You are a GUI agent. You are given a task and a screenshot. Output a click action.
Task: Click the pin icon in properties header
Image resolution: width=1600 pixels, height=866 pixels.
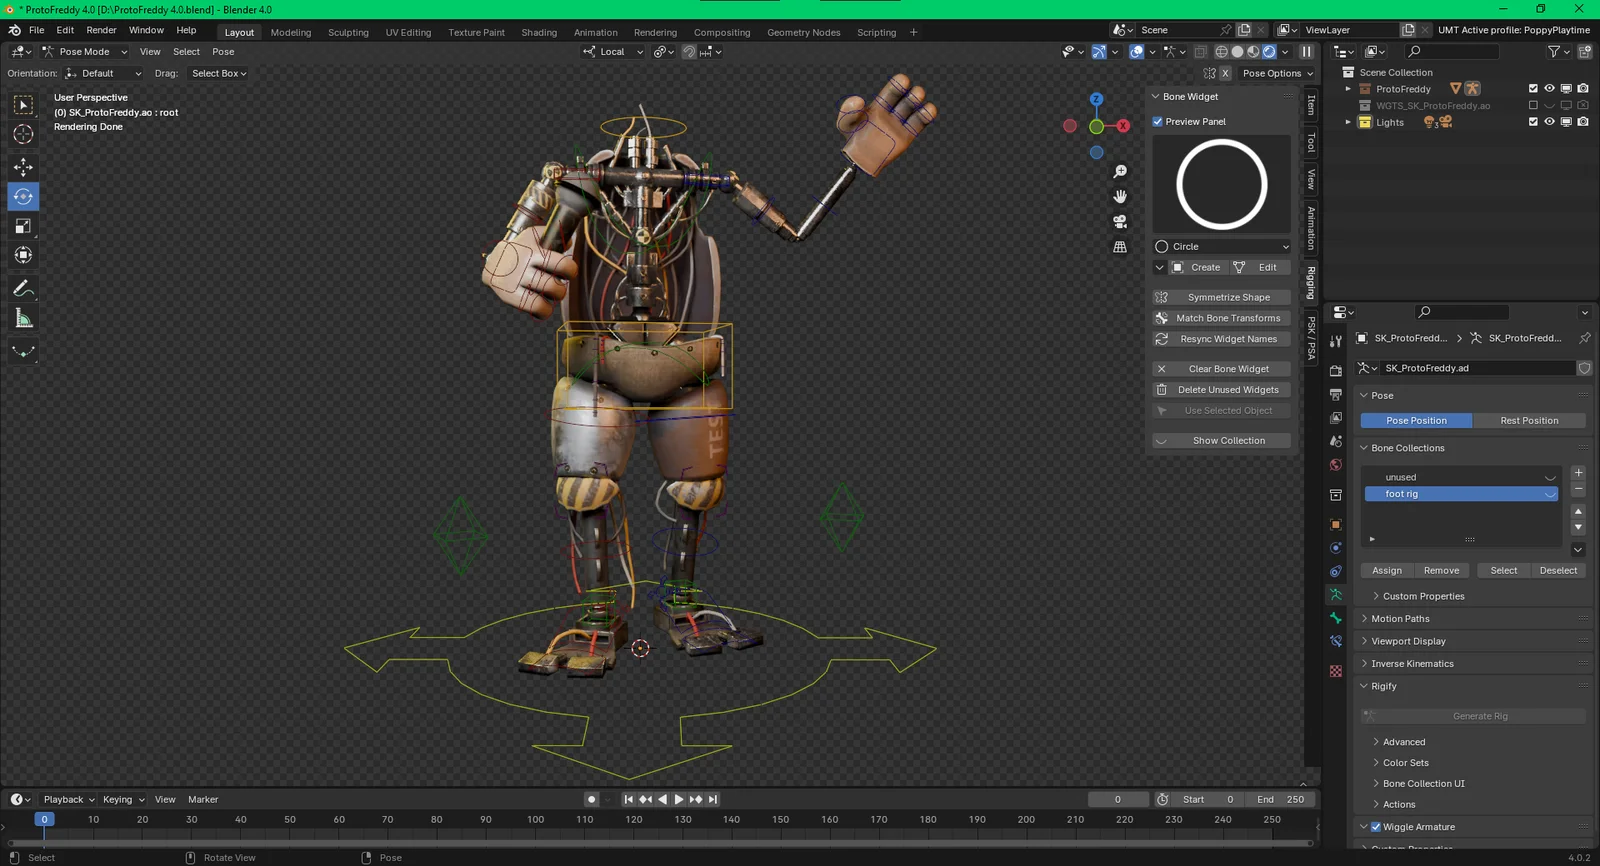point(1584,338)
